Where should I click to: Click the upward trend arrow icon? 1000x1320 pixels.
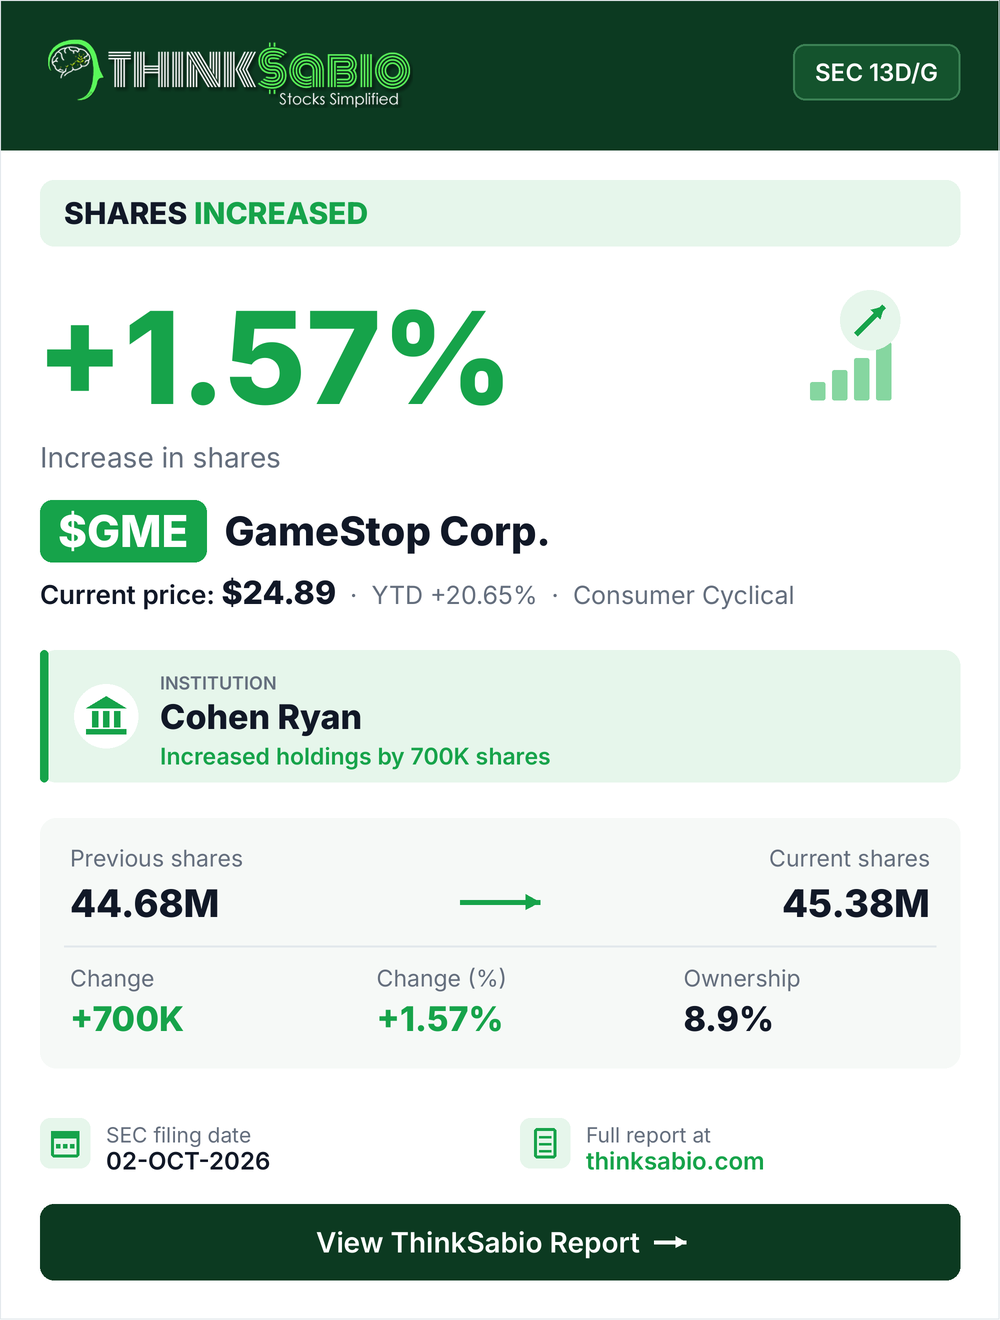pos(870,320)
